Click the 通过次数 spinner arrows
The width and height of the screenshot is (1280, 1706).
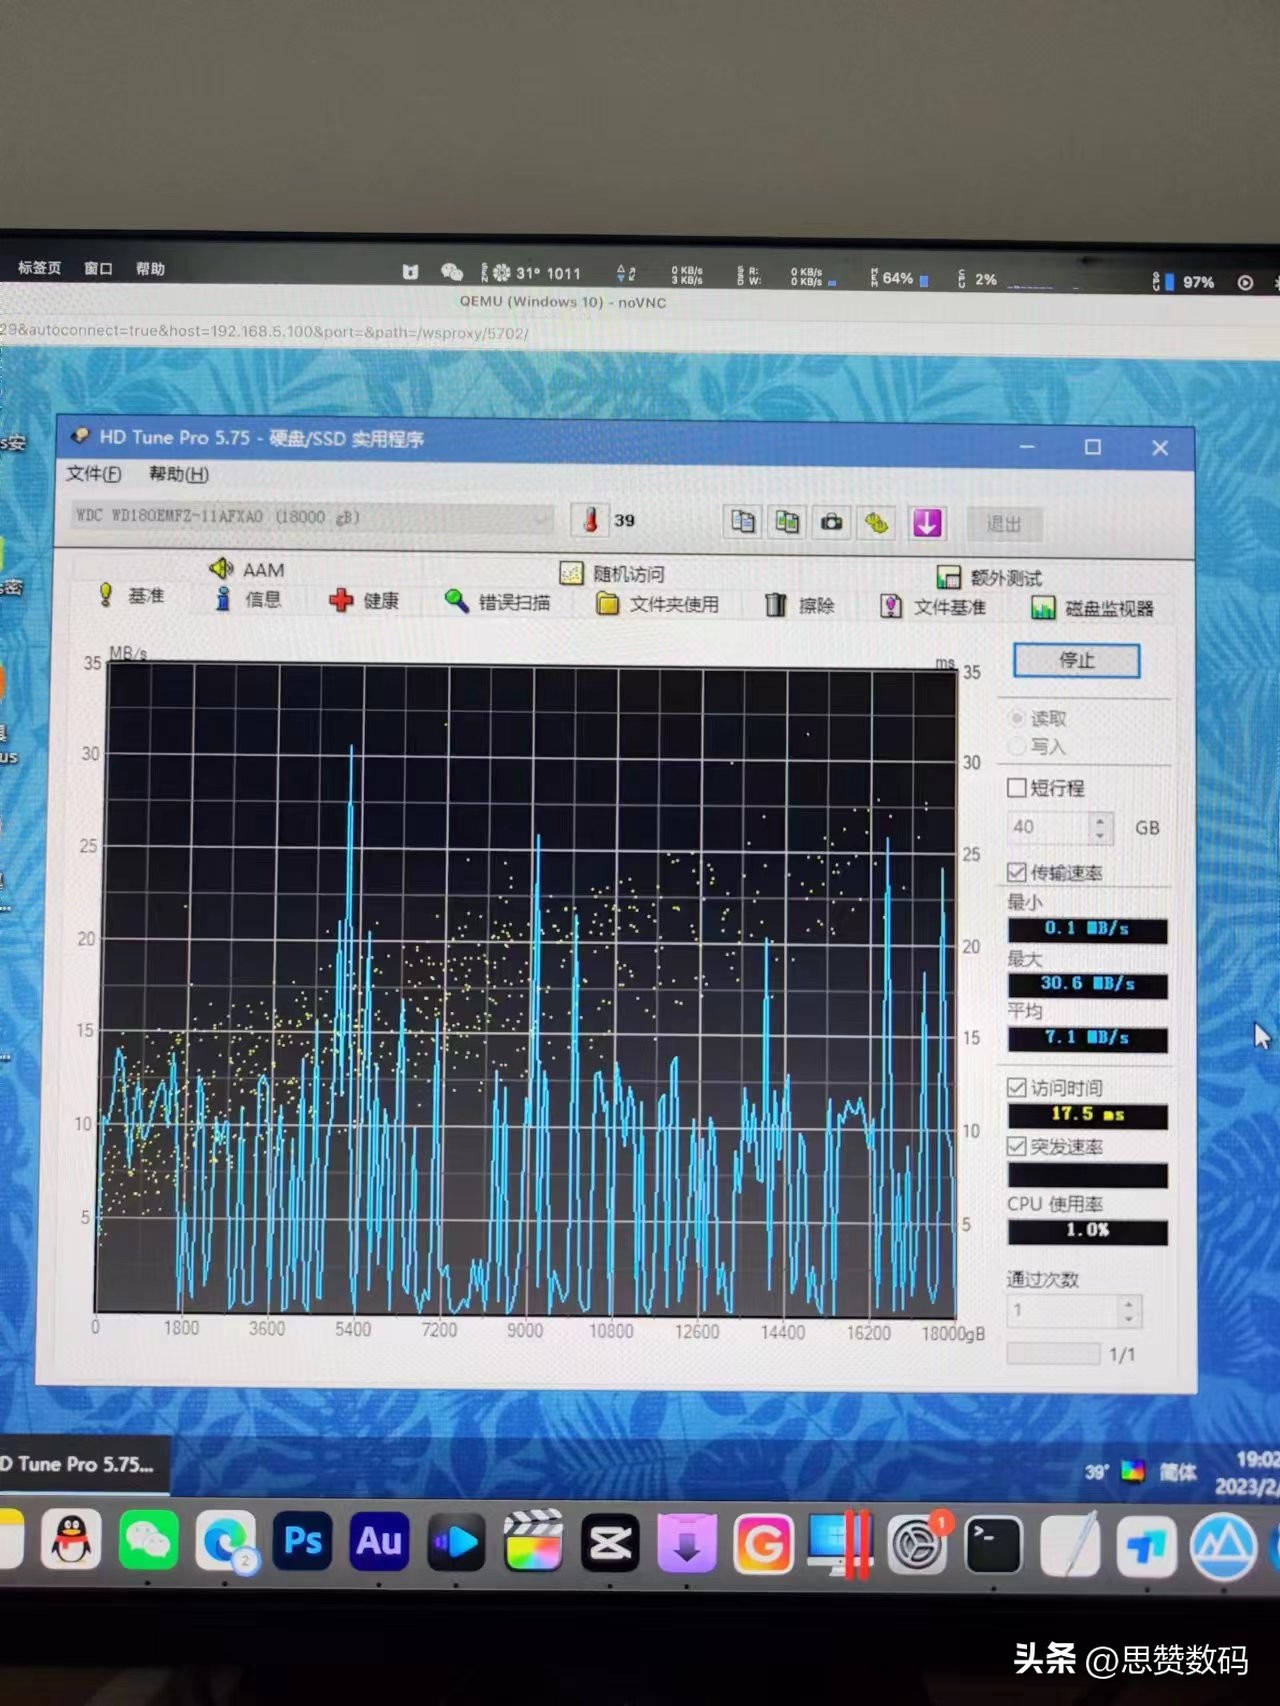click(1128, 1311)
